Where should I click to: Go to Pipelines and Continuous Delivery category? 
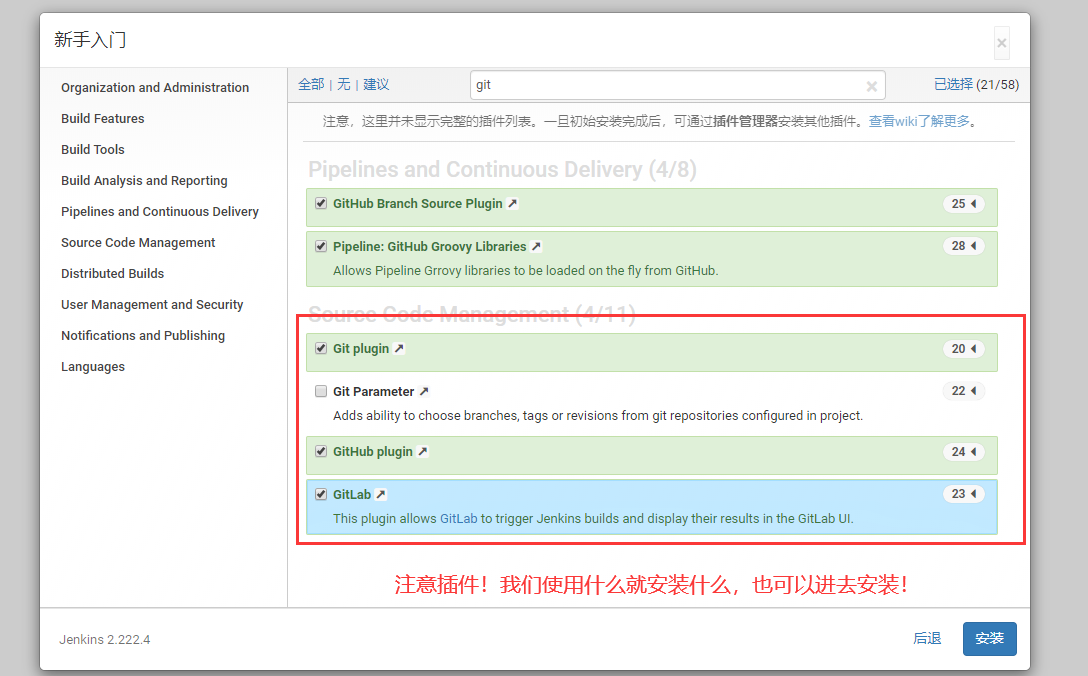coord(160,212)
